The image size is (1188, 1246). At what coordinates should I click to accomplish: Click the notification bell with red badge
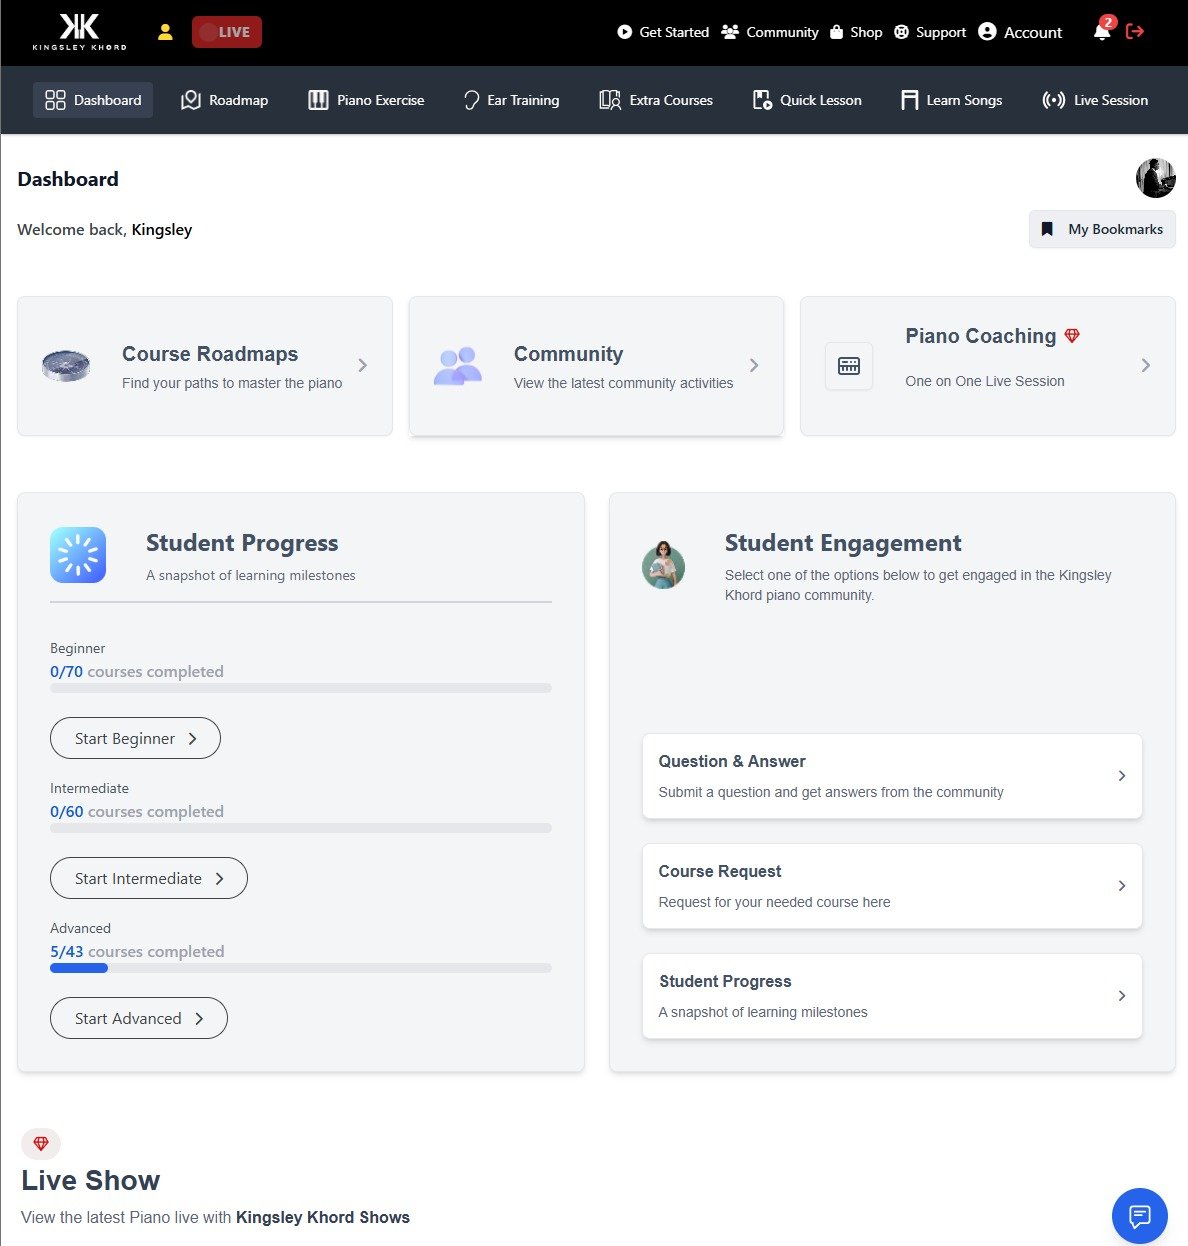[1101, 32]
